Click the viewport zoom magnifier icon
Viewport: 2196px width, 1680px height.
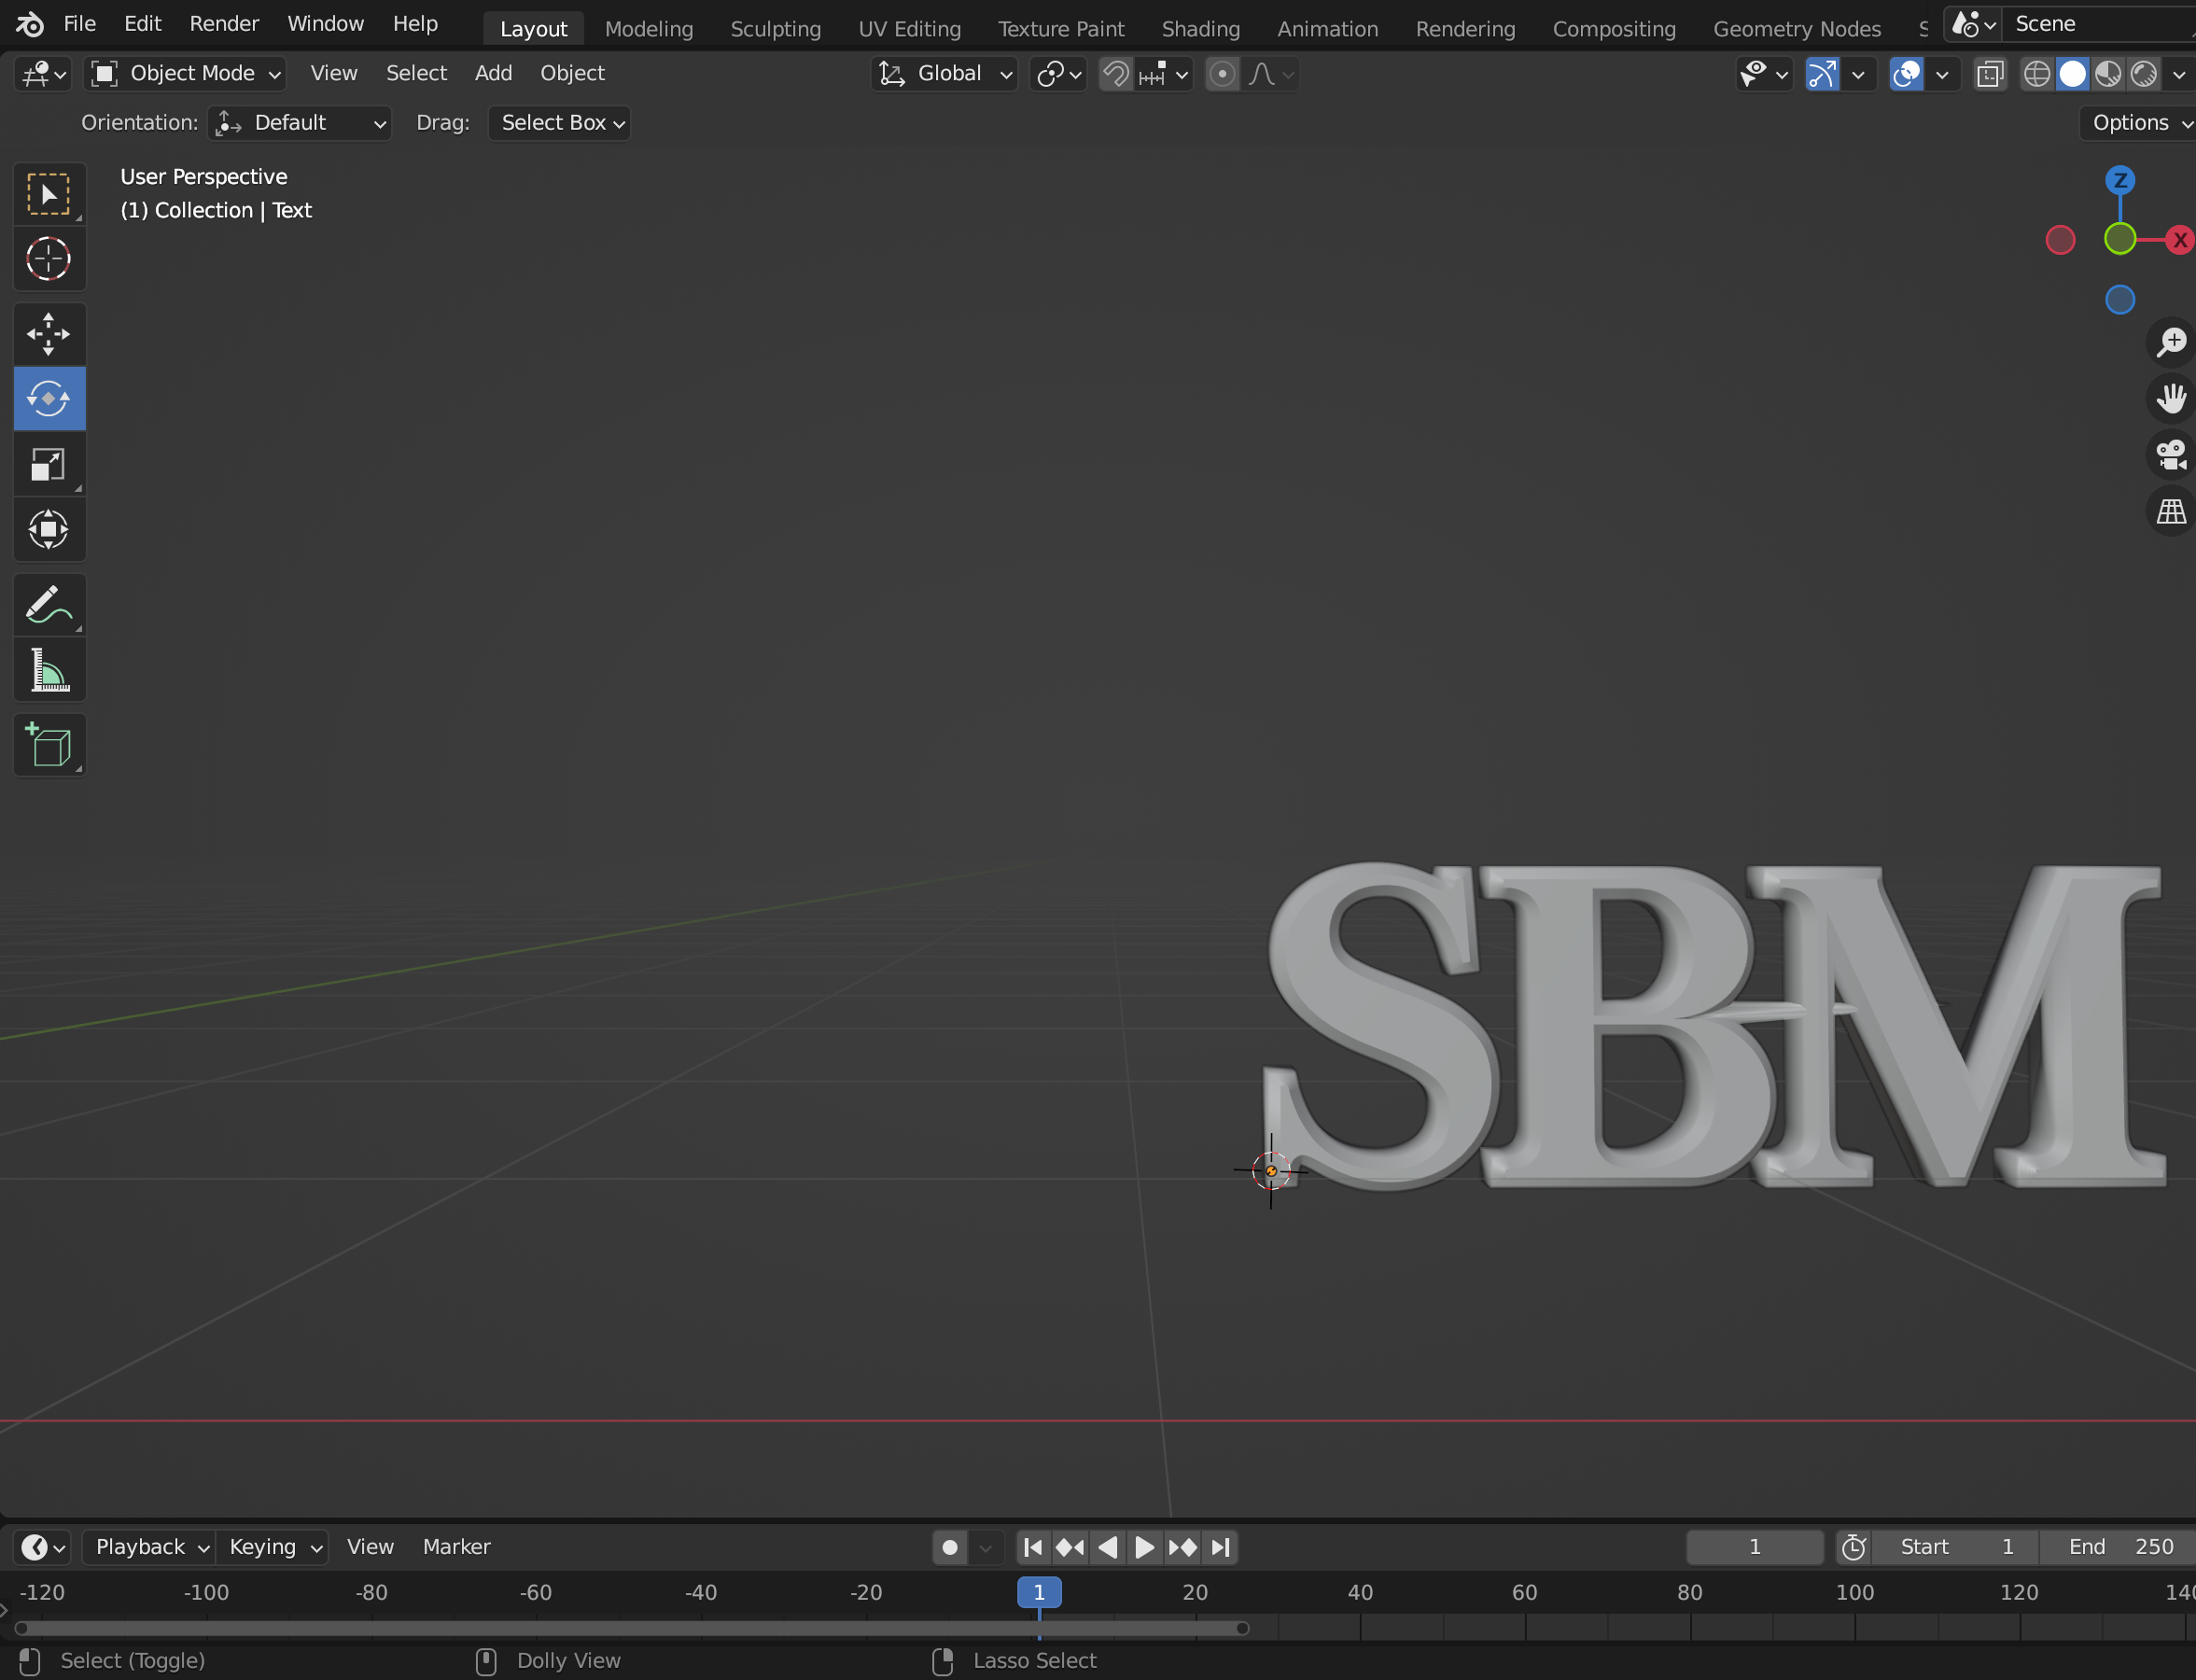[x=2171, y=342]
